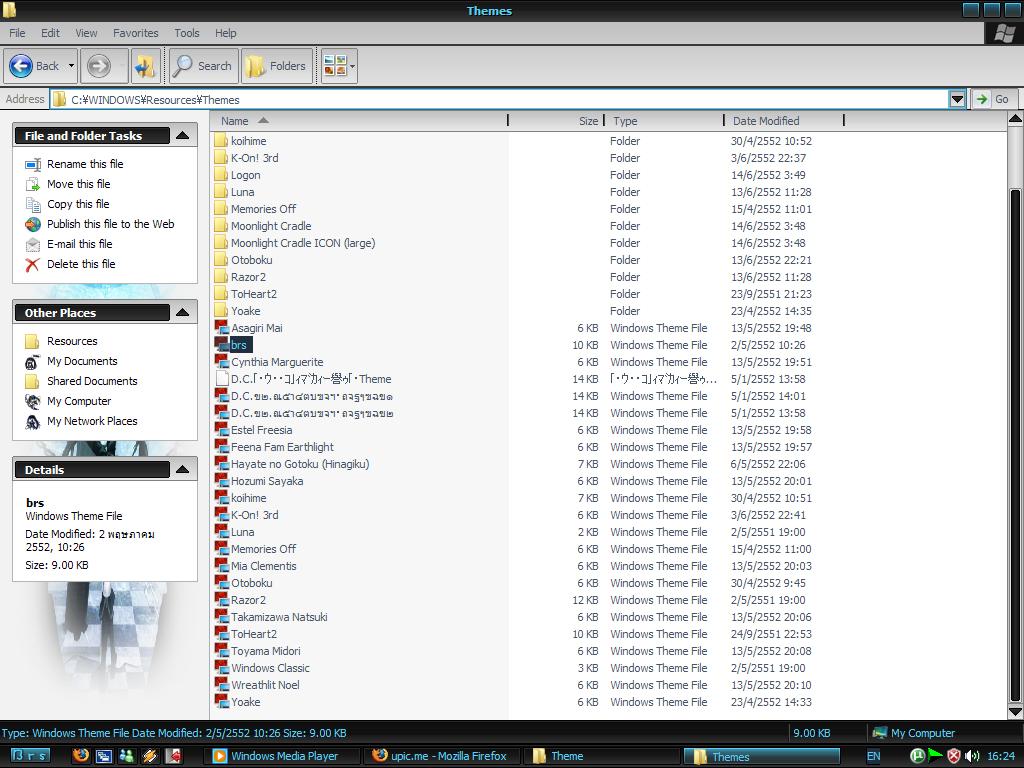Sort by Name column header
Viewport: 1024px width, 768px height.
pyautogui.click(x=359, y=121)
